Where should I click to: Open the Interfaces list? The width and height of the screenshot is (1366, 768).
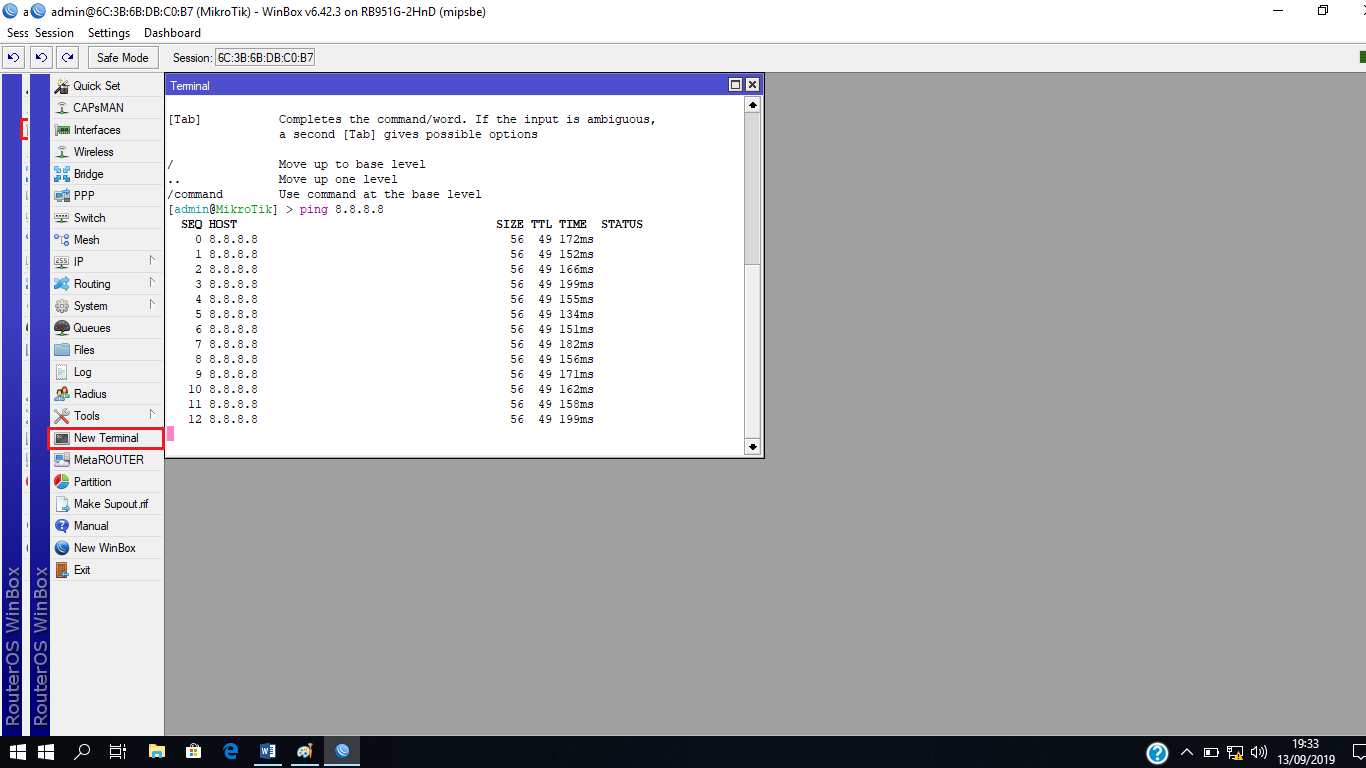coord(107,130)
